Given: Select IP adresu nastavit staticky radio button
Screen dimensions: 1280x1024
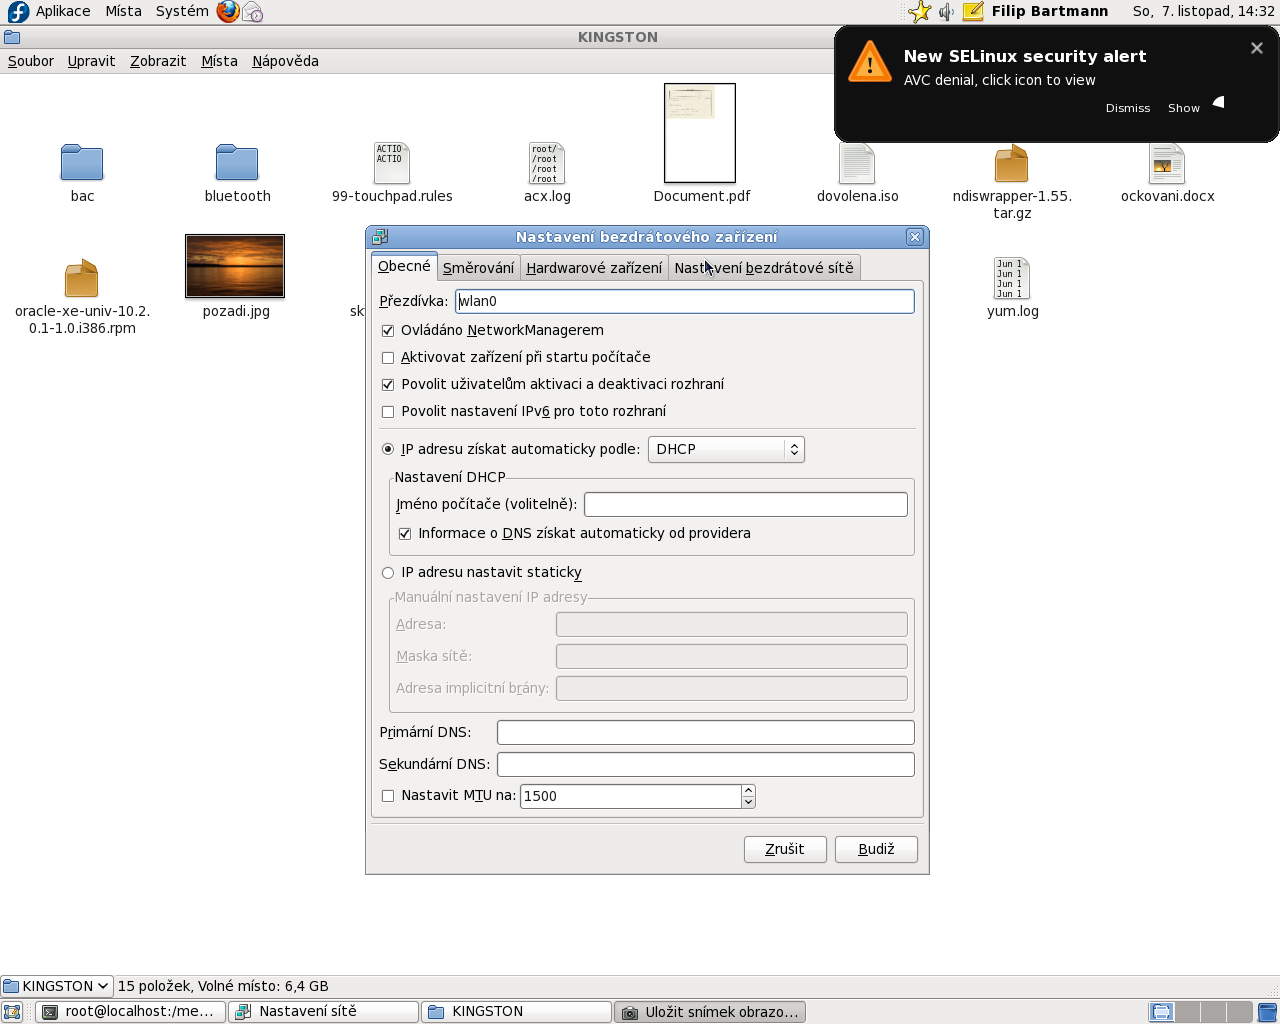Looking at the screenshot, I should 388,573.
